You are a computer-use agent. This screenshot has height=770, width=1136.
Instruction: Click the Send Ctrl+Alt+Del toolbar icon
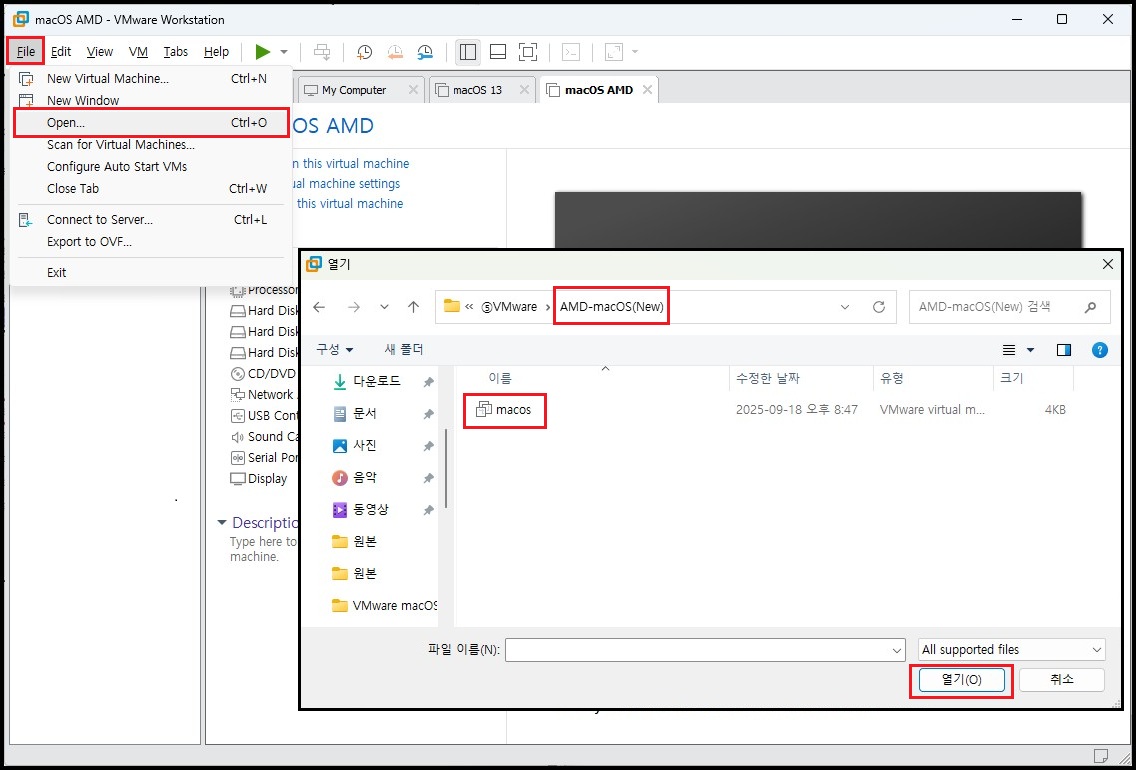[322, 51]
